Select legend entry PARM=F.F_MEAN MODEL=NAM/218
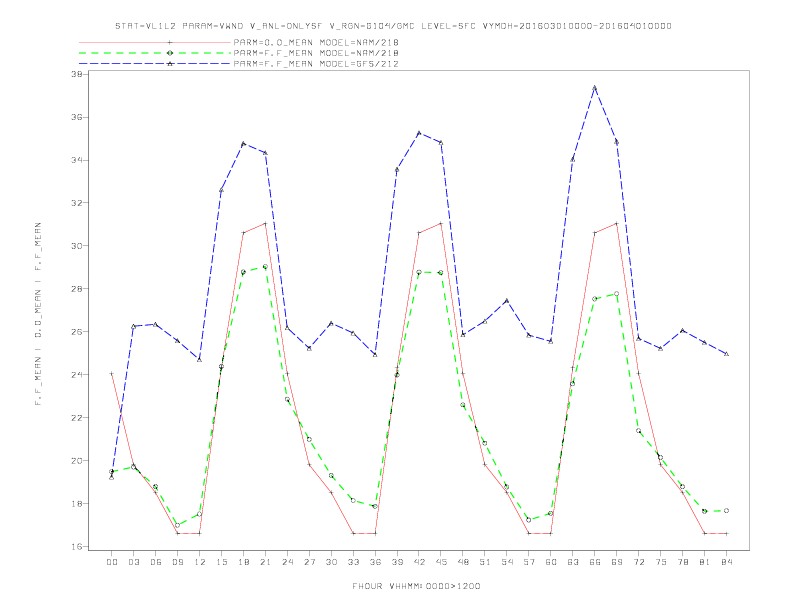Image resolution: width=792 pixels, height=612 pixels. [316, 53]
